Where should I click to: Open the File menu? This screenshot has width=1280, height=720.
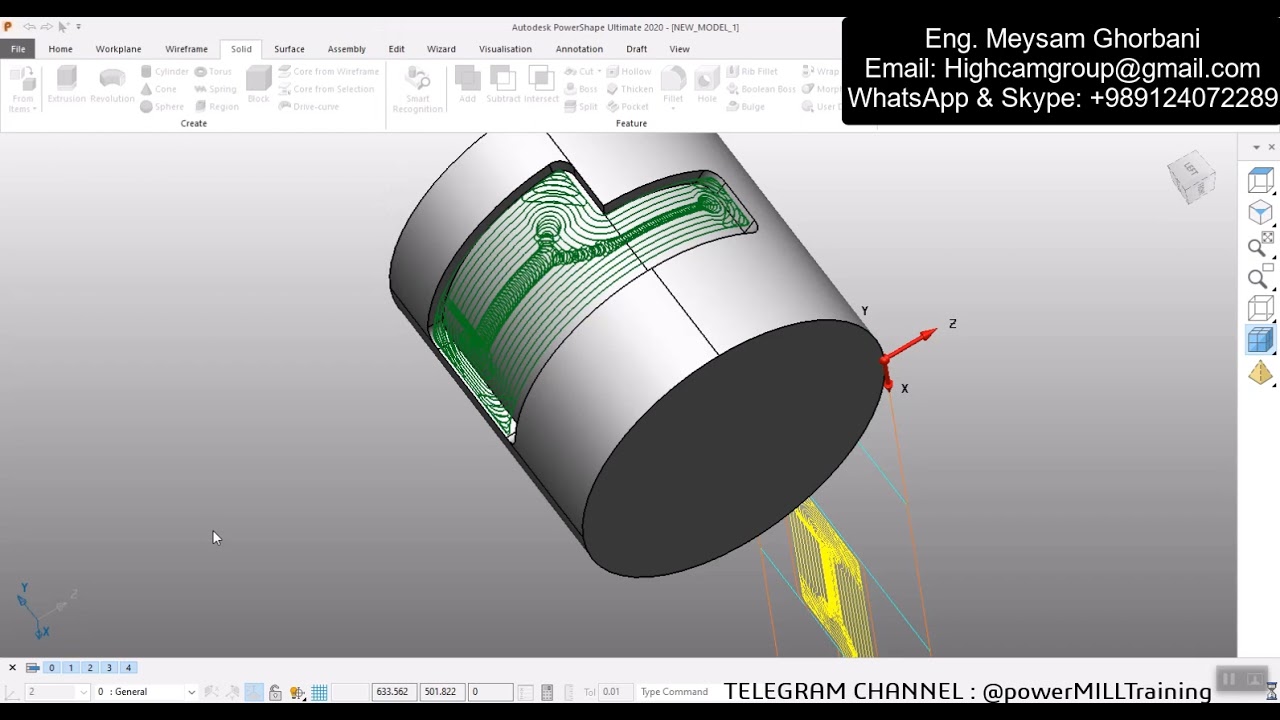(18, 49)
